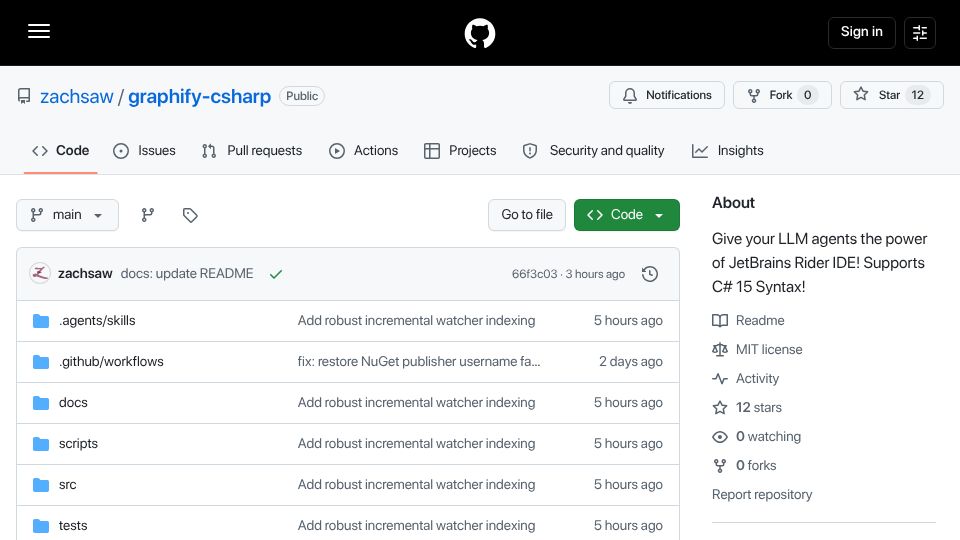Screen dimensions: 960x540
Task: Click the Sign in button
Action: coord(861,32)
